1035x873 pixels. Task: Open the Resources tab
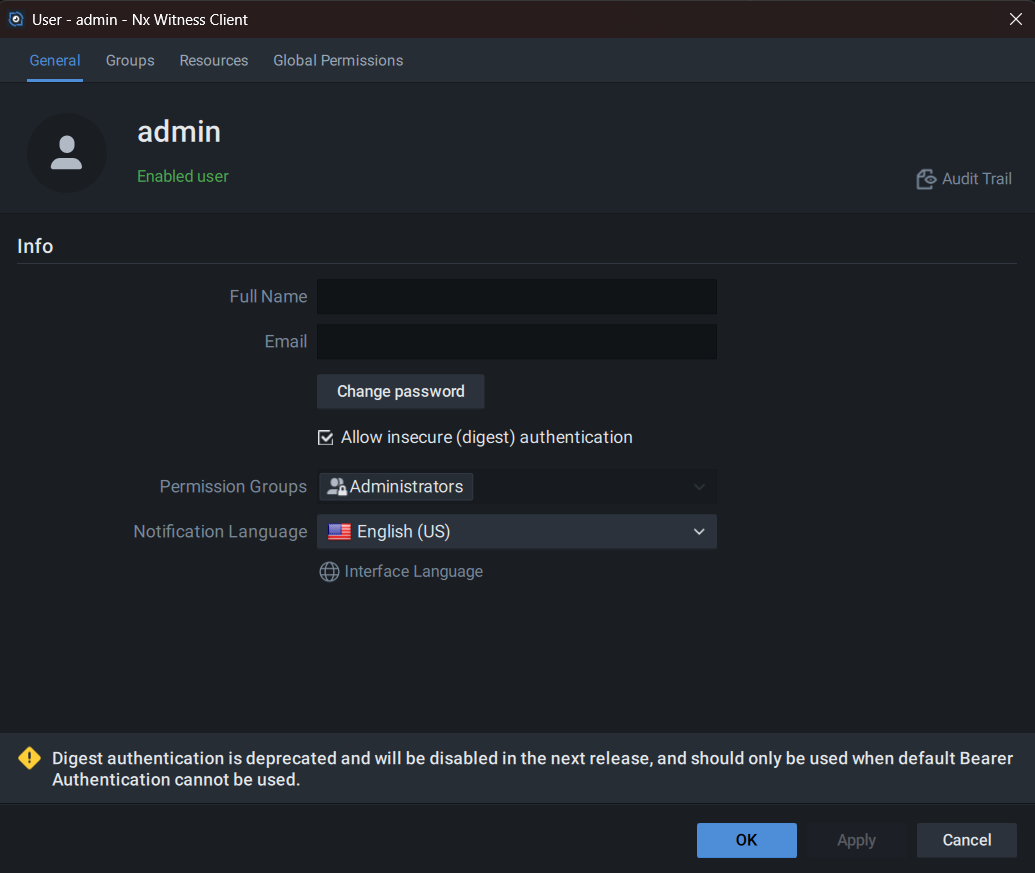point(214,61)
